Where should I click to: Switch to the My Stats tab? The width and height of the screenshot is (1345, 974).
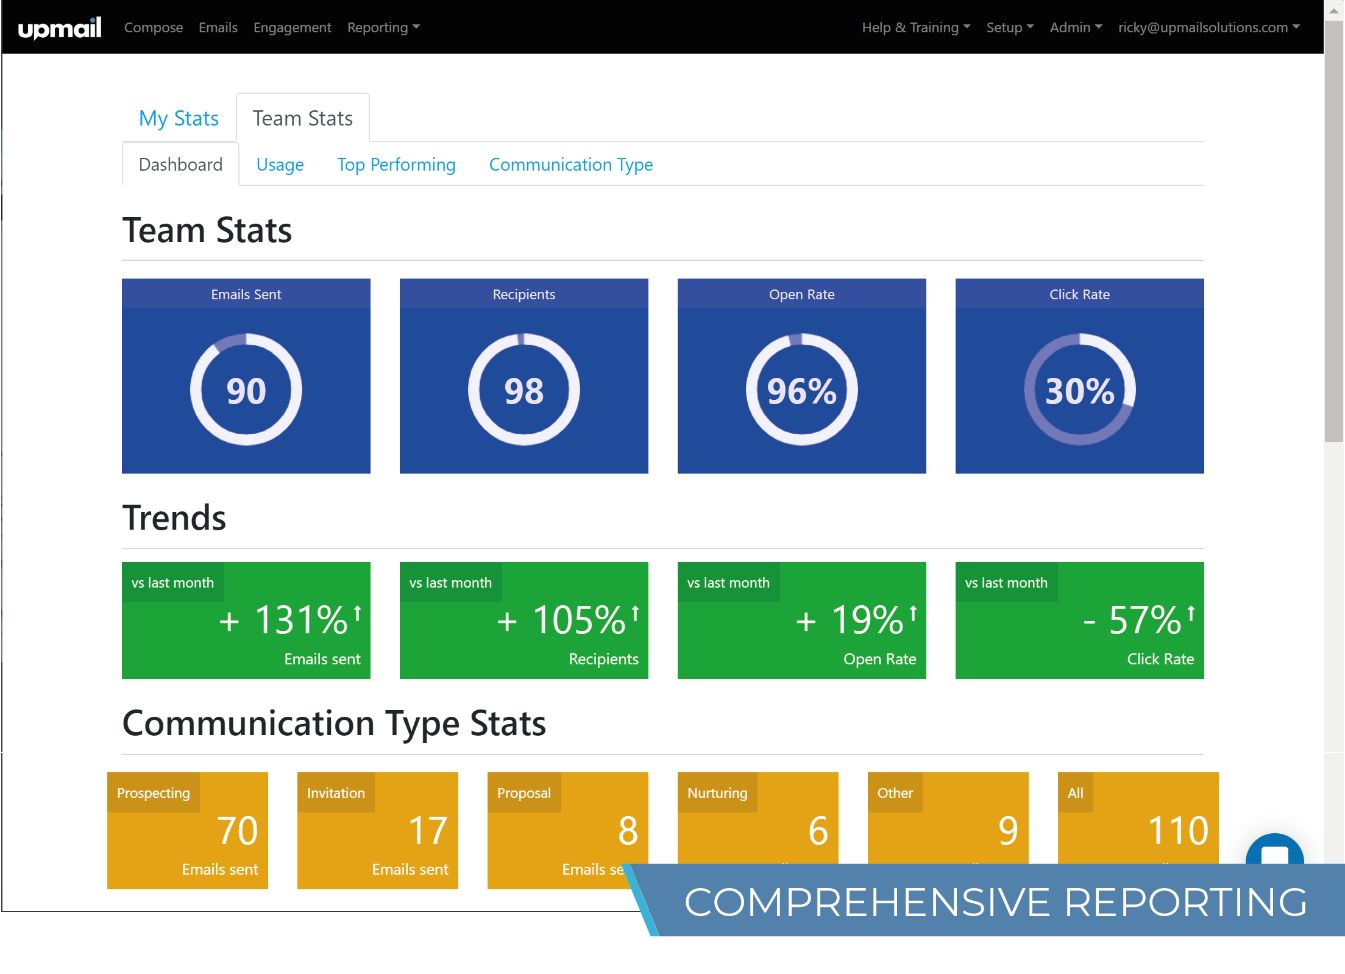pos(179,118)
